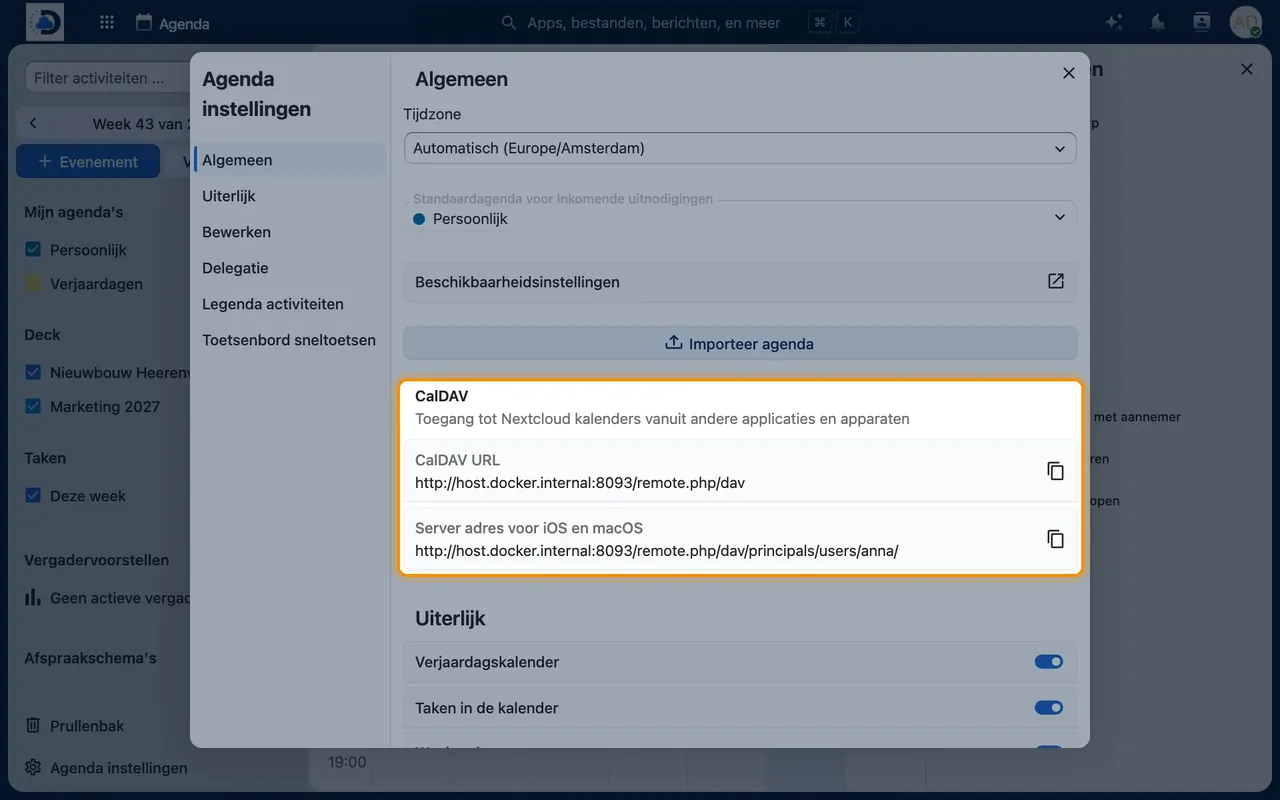1280x800 pixels.
Task: Go to the previous week arrow
Action: coord(33,123)
